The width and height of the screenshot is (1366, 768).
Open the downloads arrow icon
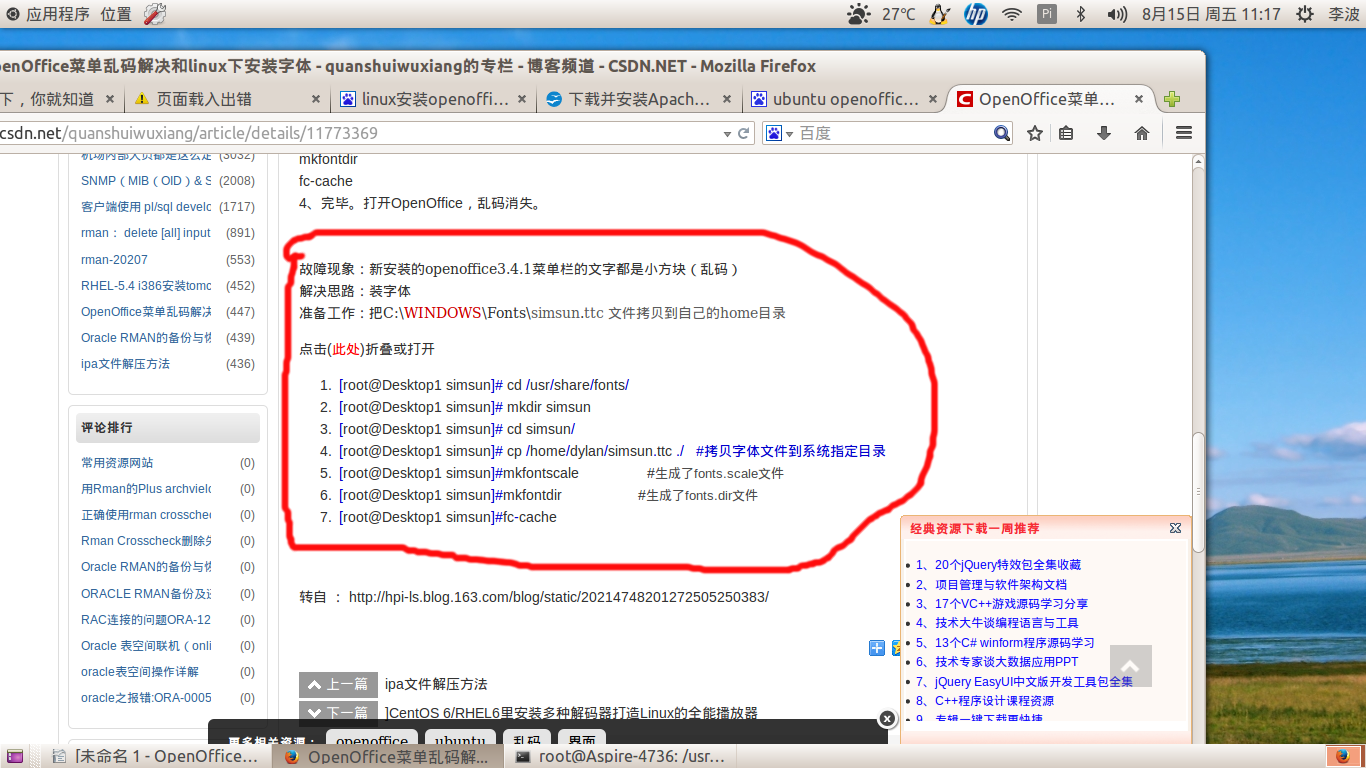pos(1104,133)
